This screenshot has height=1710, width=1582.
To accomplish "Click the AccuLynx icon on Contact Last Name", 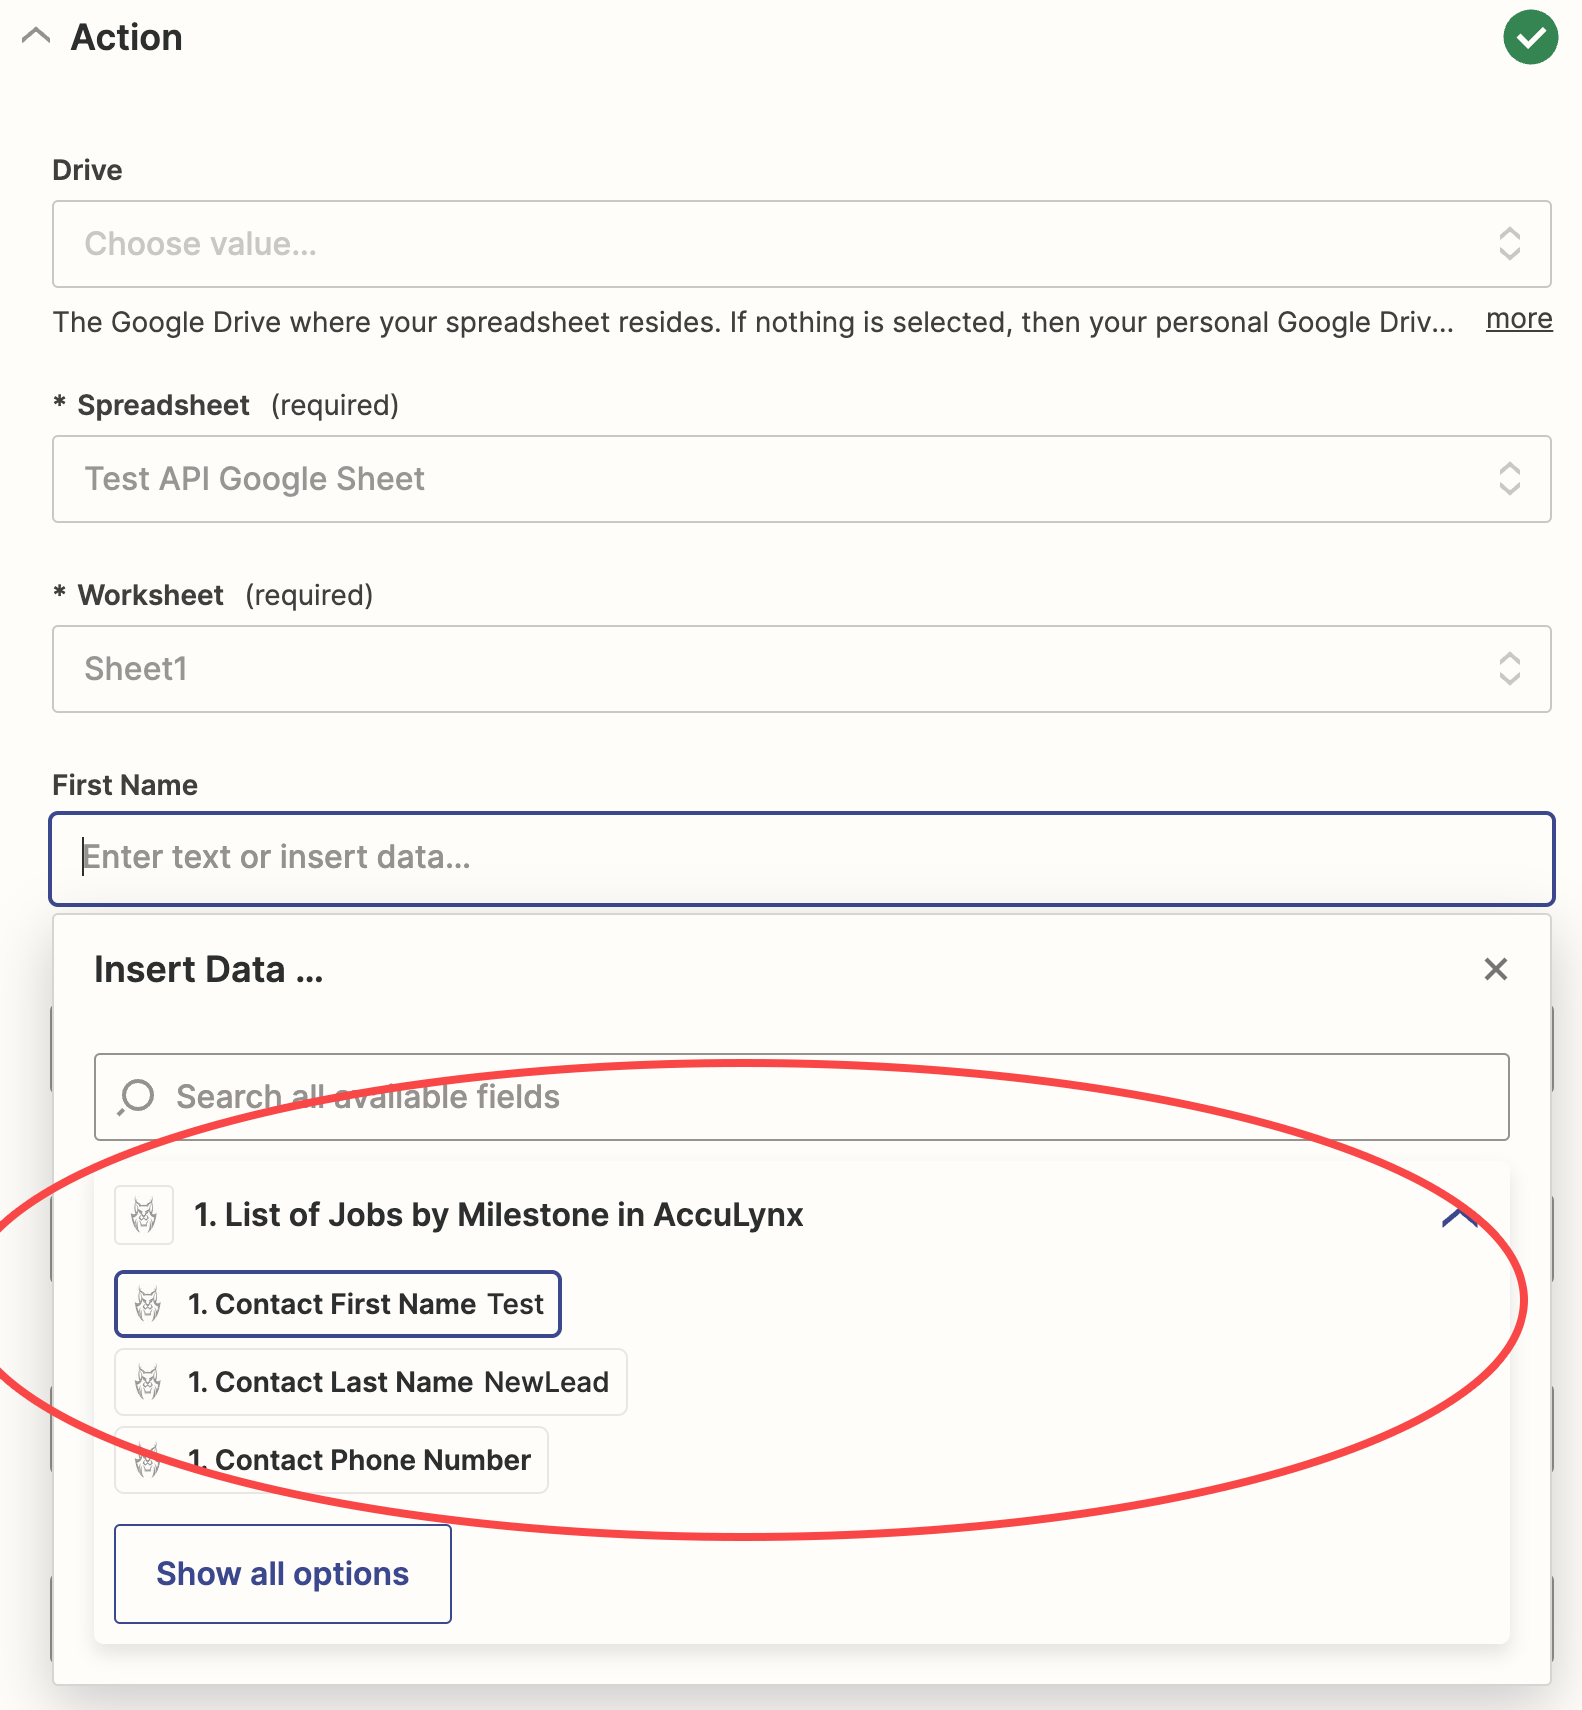I will (148, 1382).
